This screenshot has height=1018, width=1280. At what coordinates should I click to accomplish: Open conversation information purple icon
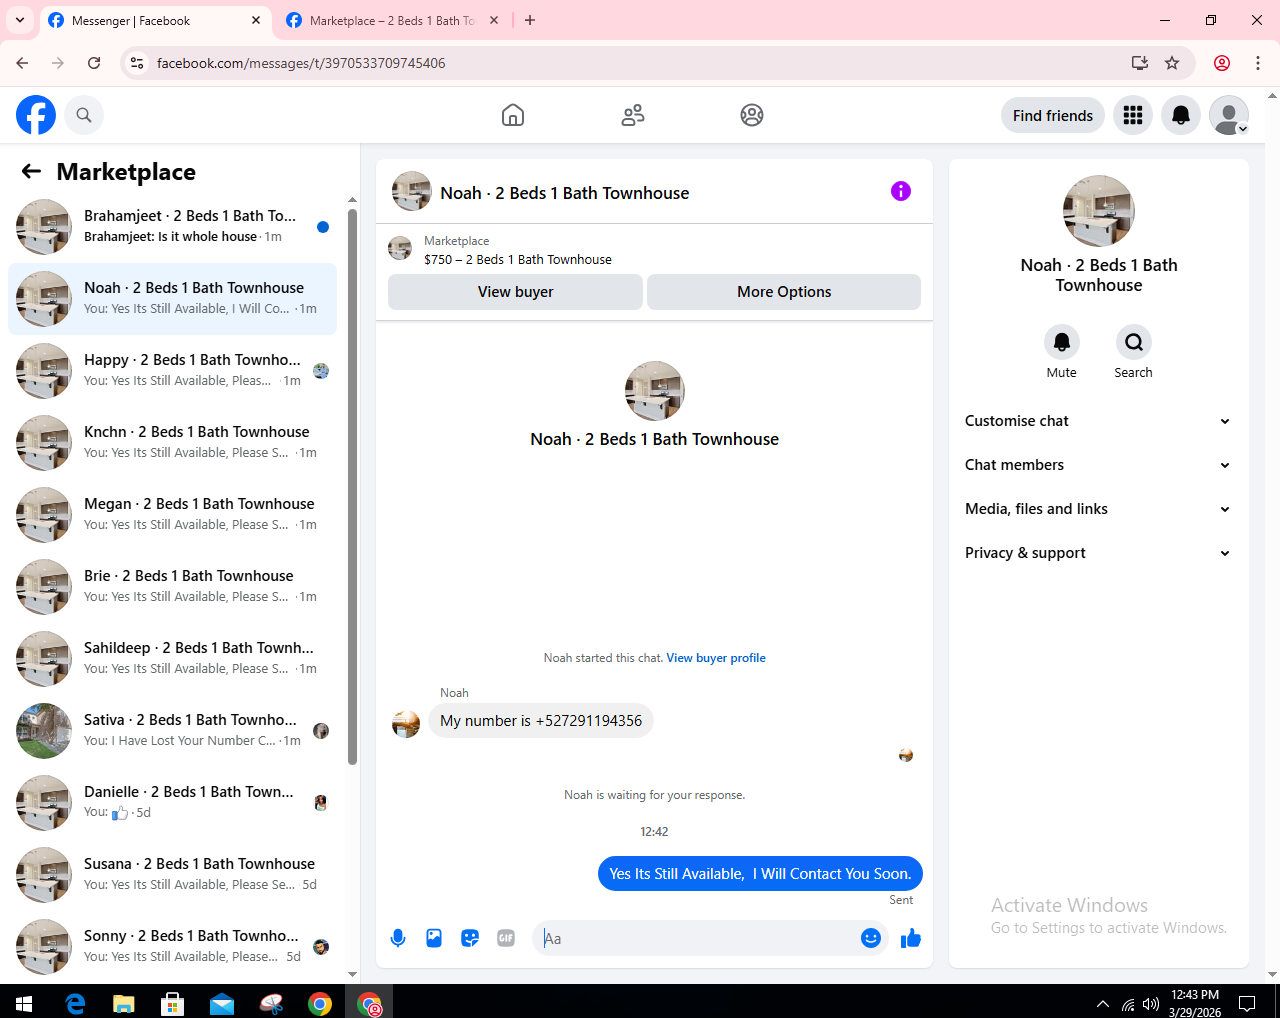901,191
